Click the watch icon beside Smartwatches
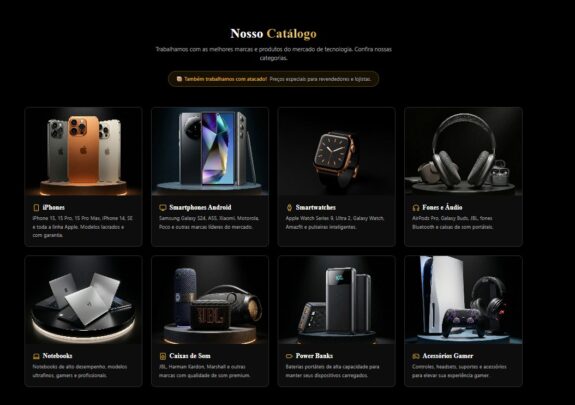This screenshot has height=405, width=575. [x=289, y=208]
